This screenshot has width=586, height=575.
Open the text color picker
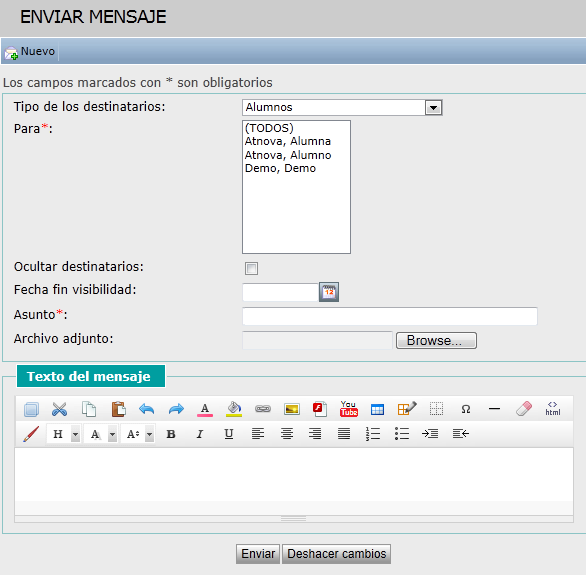[x=205, y=409]
